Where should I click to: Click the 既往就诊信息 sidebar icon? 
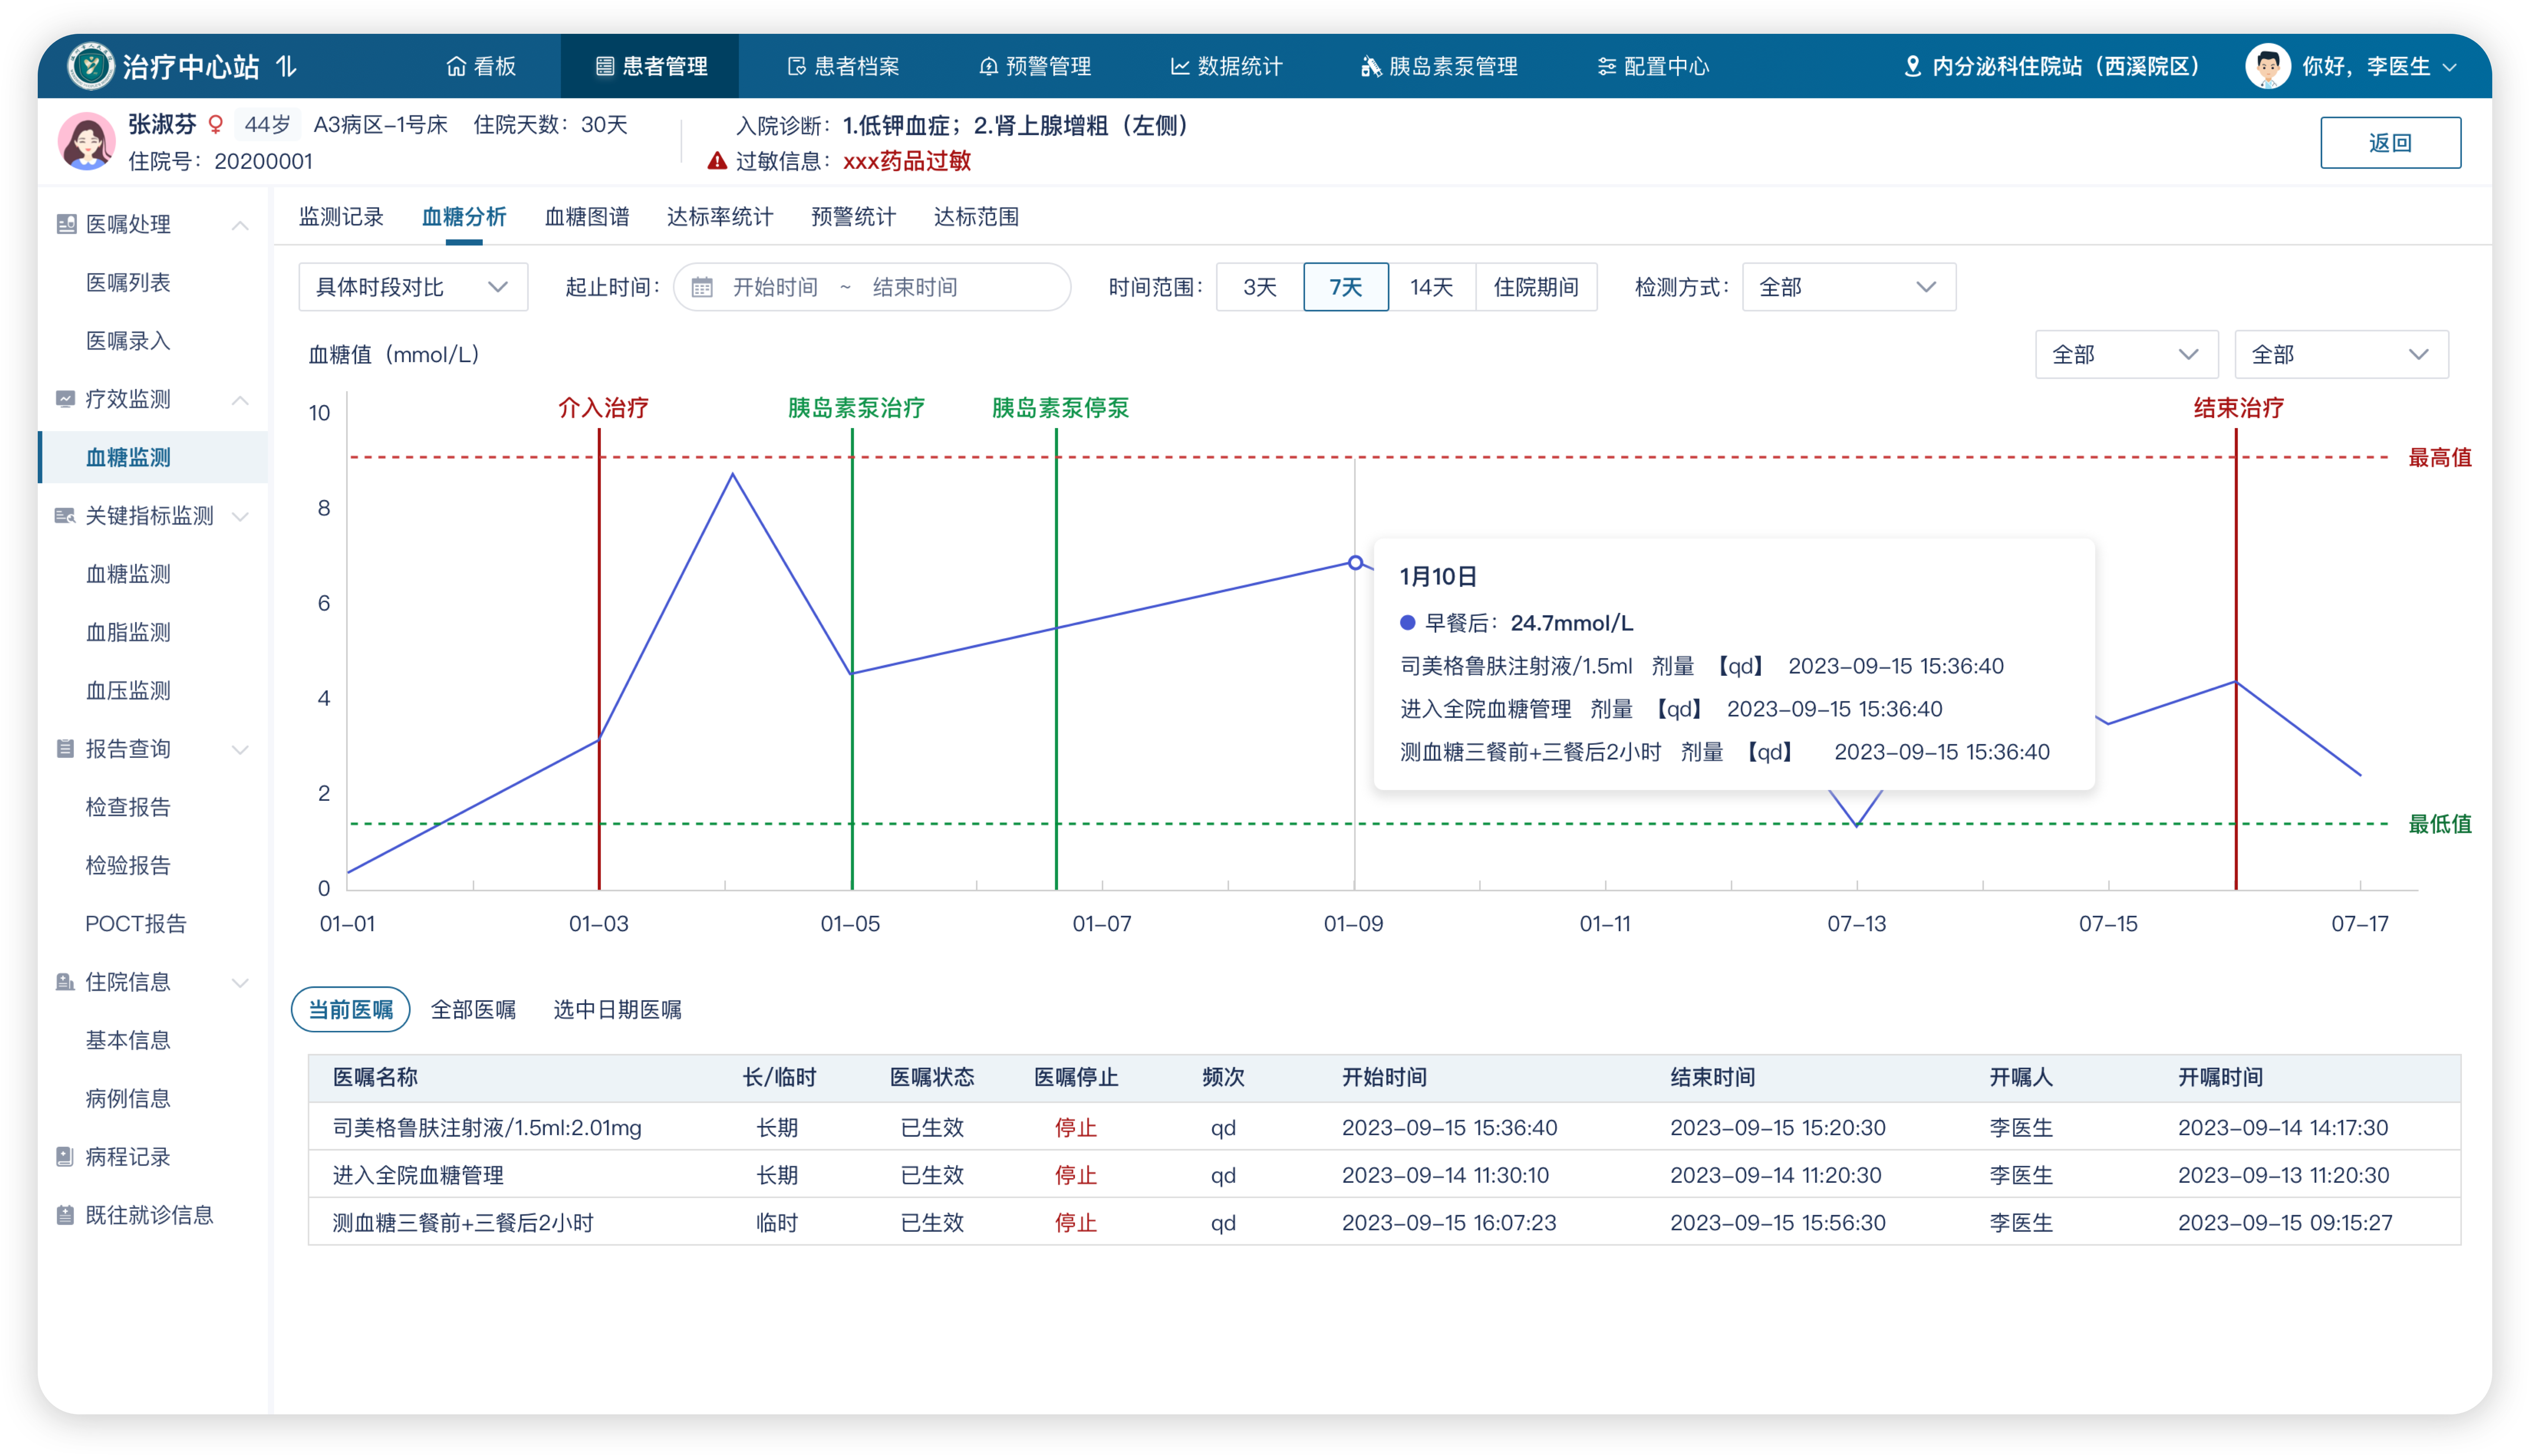click(x=66, y=1215)
